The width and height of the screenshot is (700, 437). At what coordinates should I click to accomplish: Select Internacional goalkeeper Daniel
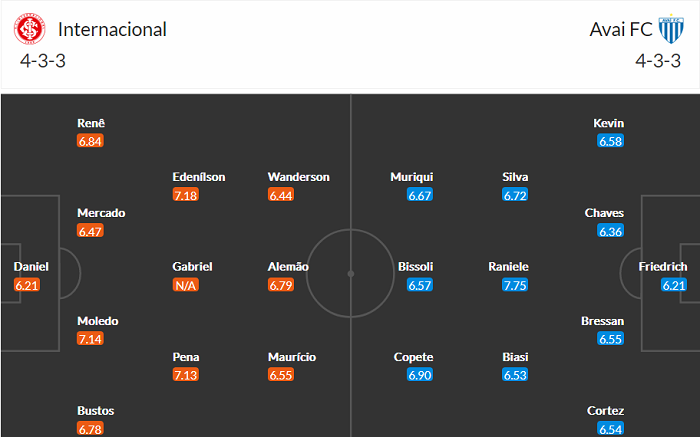[31, 267]
